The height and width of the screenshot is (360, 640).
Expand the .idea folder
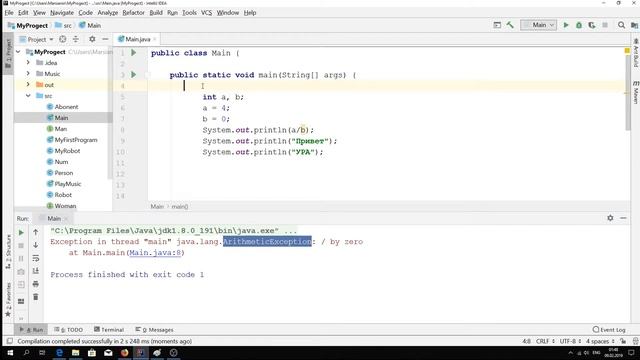coord(28,63)
